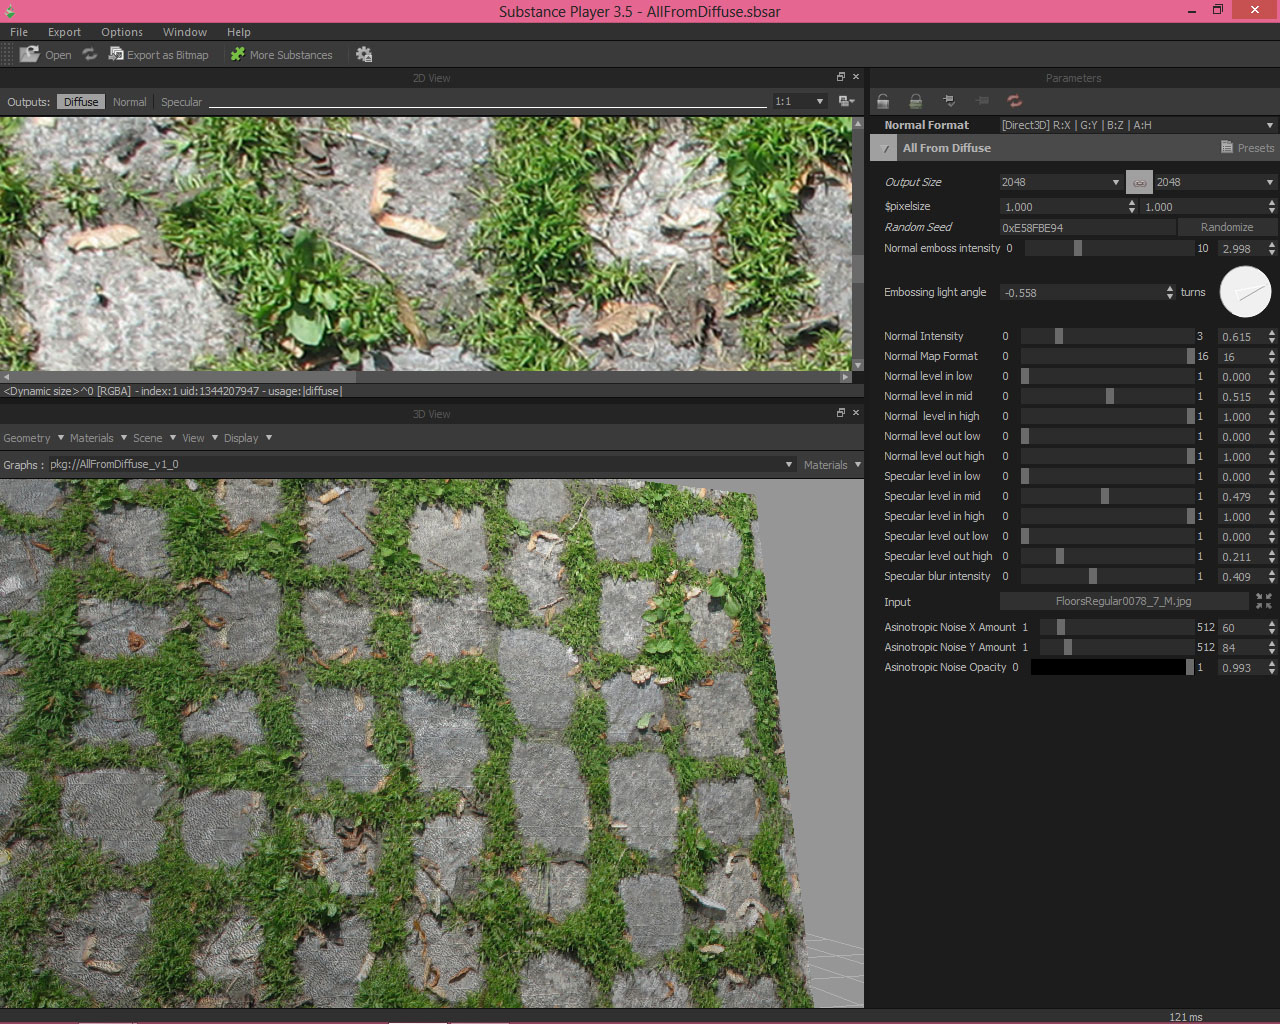Click the green locked preset icon
1280x1024 pixels.
coord(915,100)
